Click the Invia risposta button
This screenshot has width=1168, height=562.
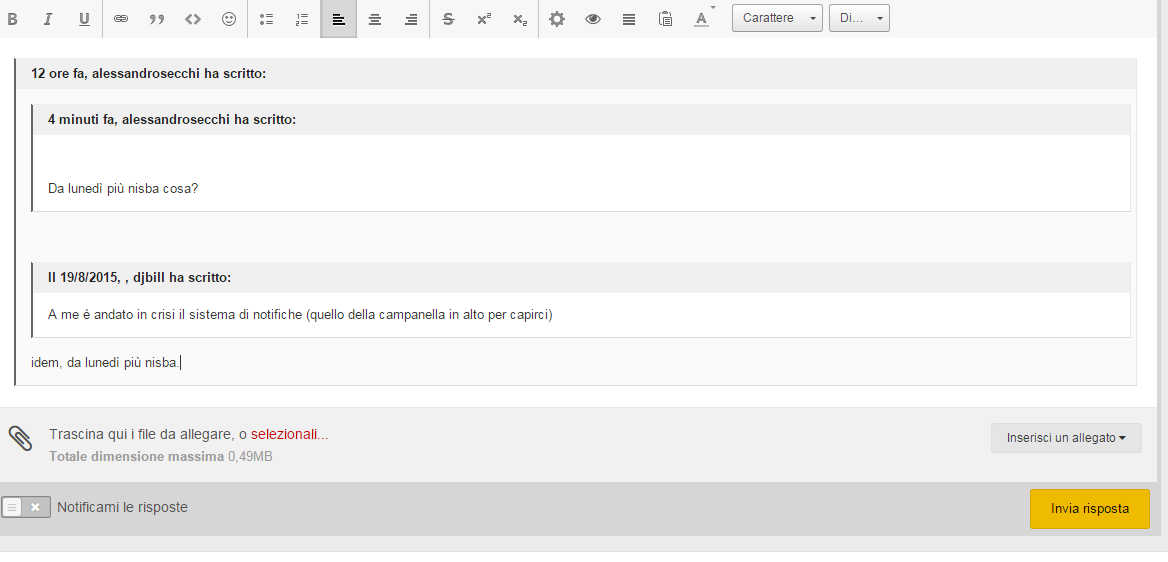pyautogui.click(x=1089, y=509)
